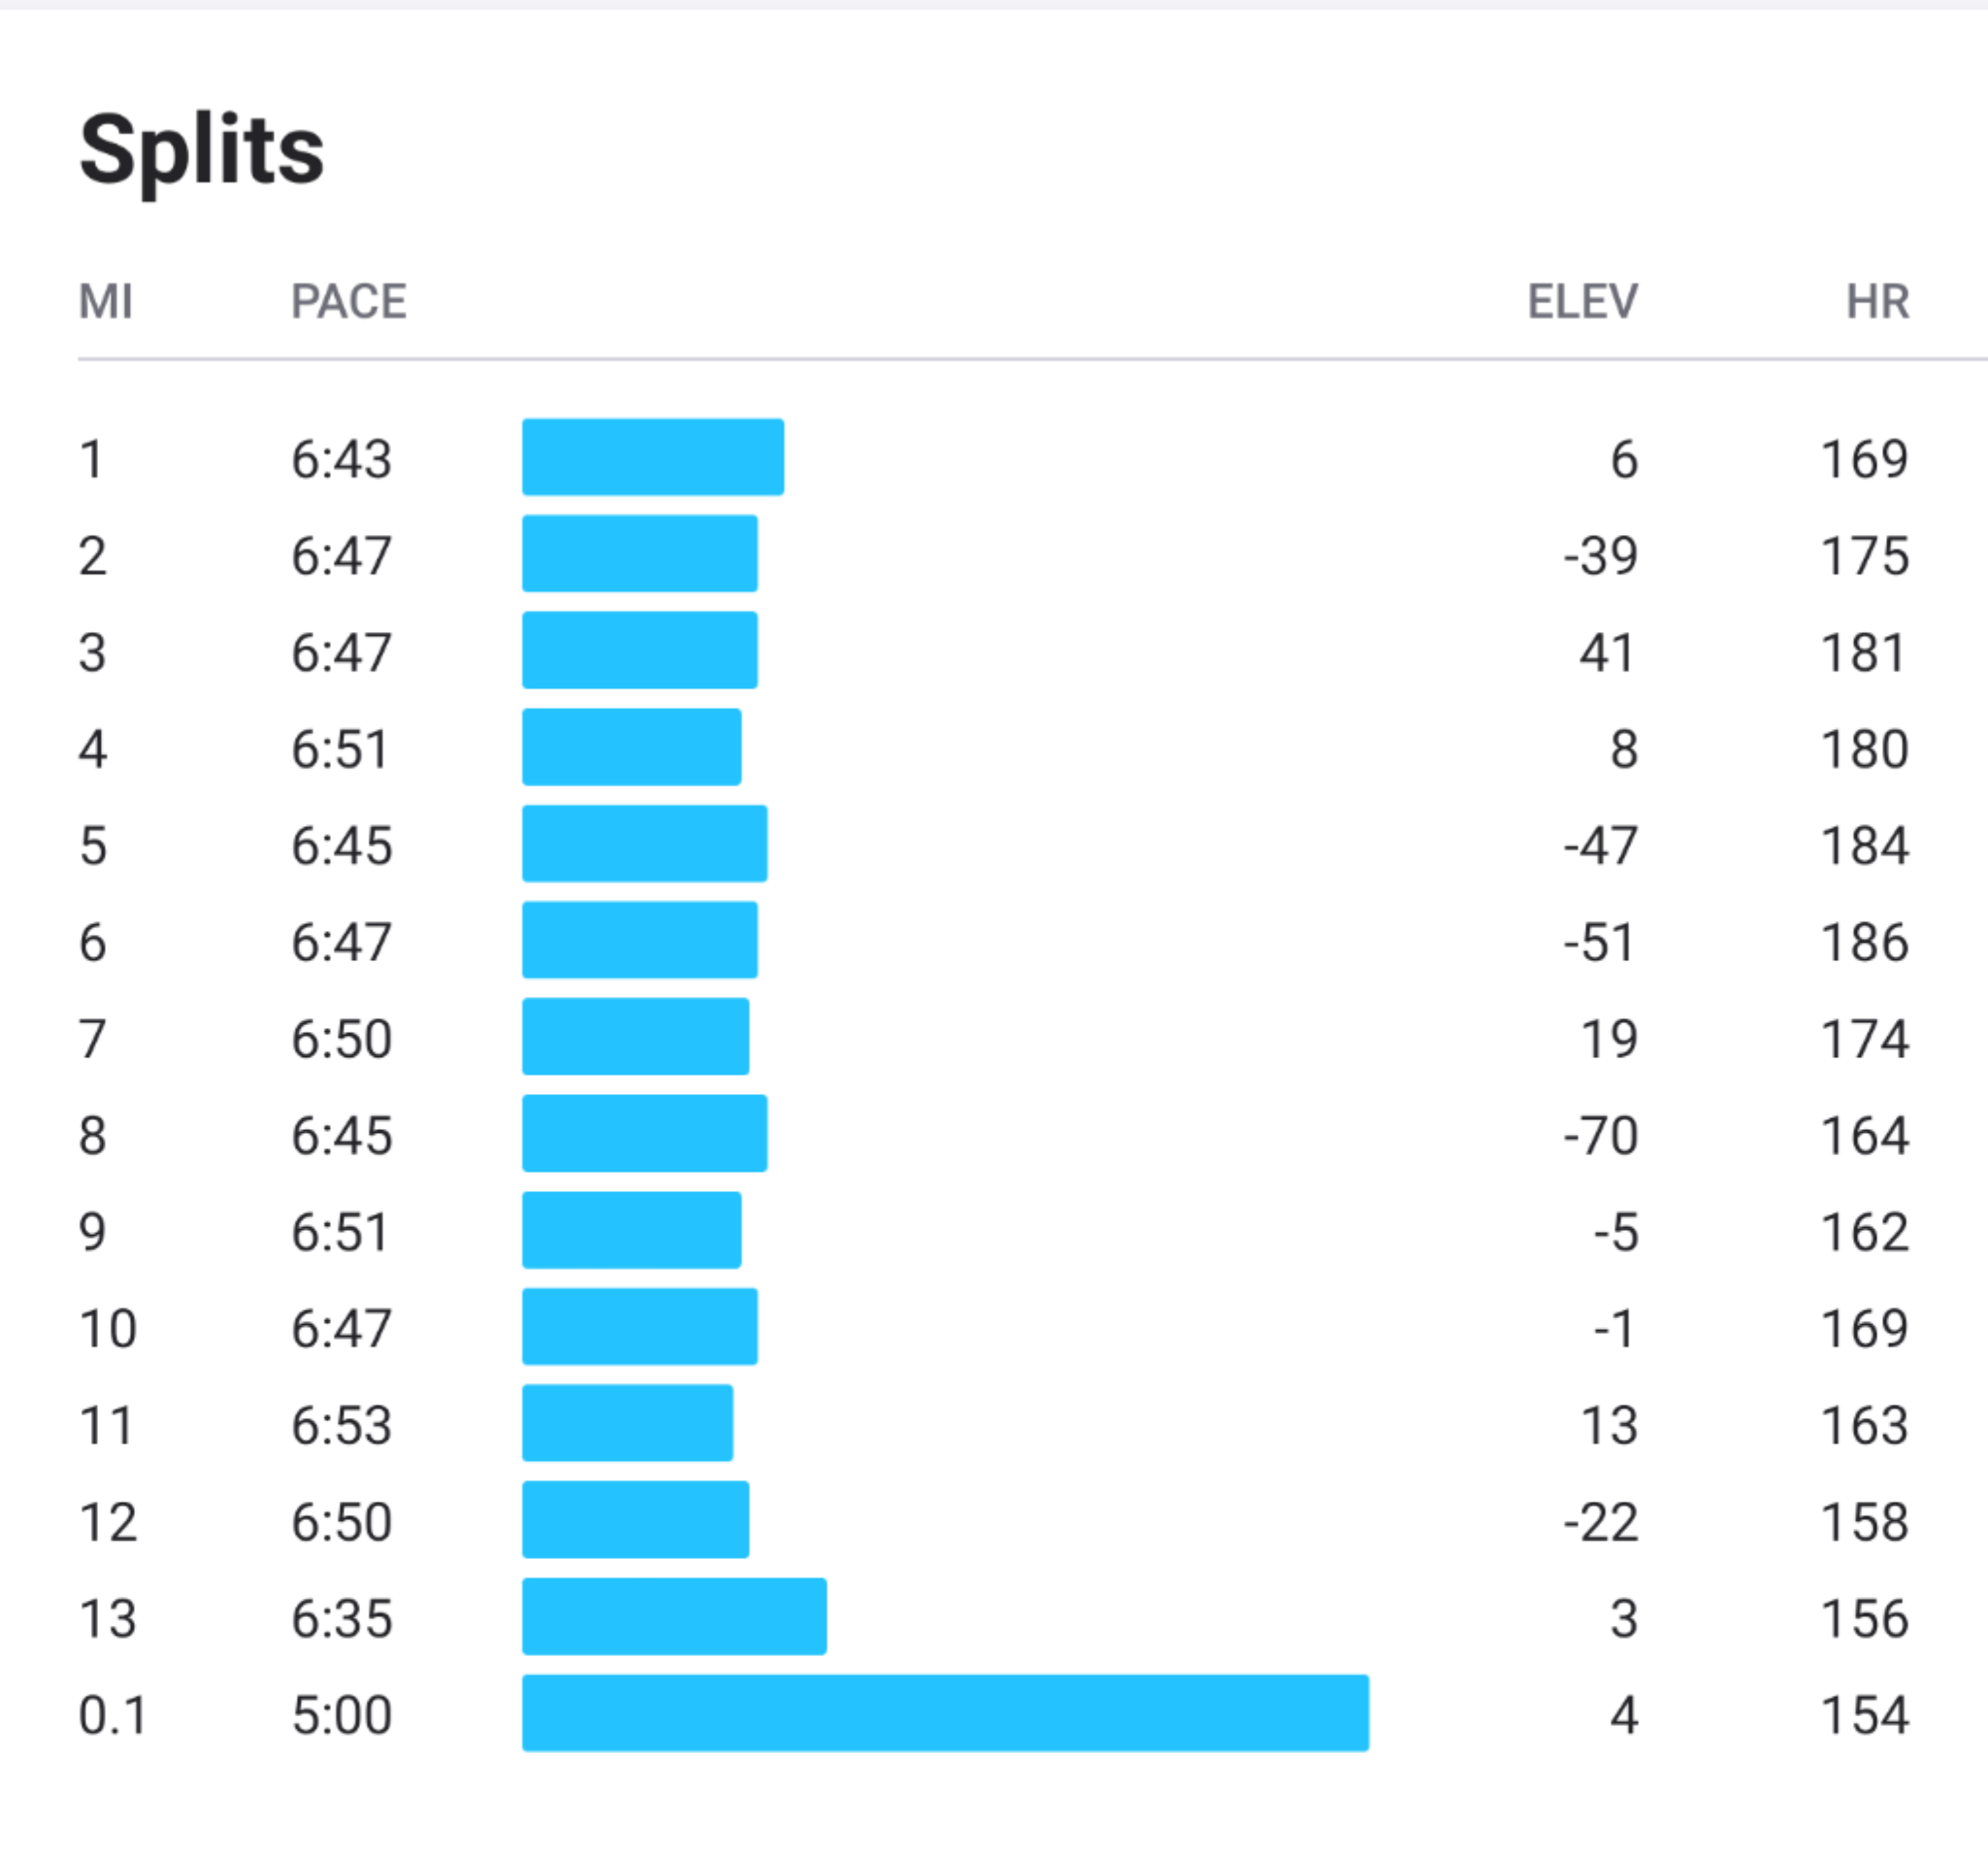Click the ELEV column header
Viewport: 1988px width, 1858px height.
coord(1582,301)
